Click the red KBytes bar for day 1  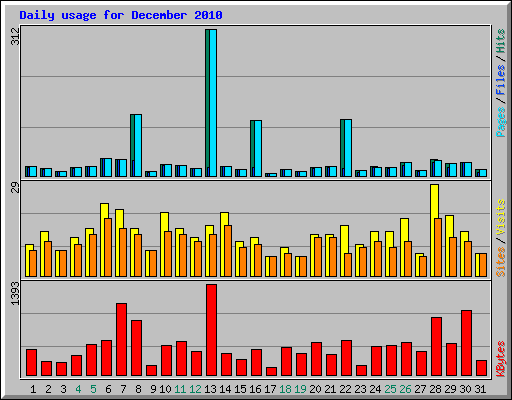[31, 363]
